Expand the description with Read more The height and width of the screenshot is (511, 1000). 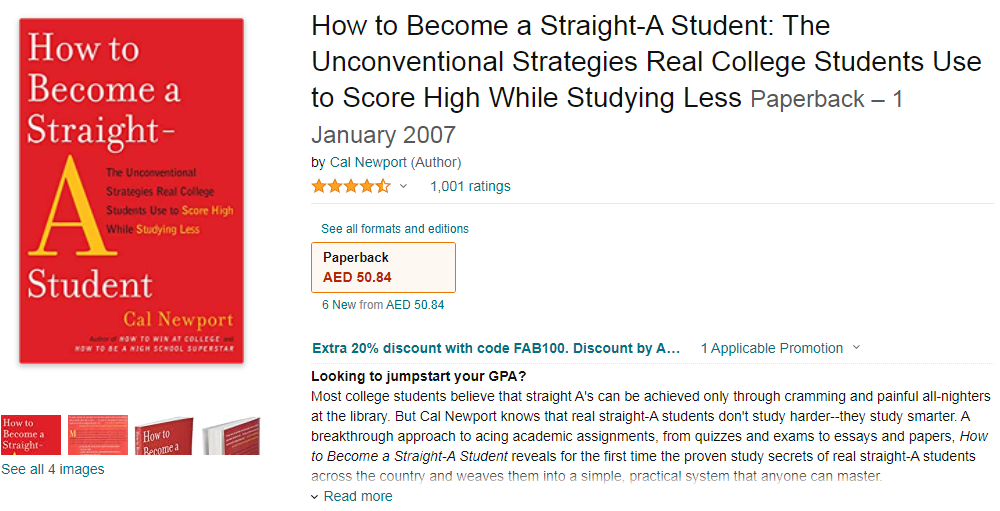point(358,496)
